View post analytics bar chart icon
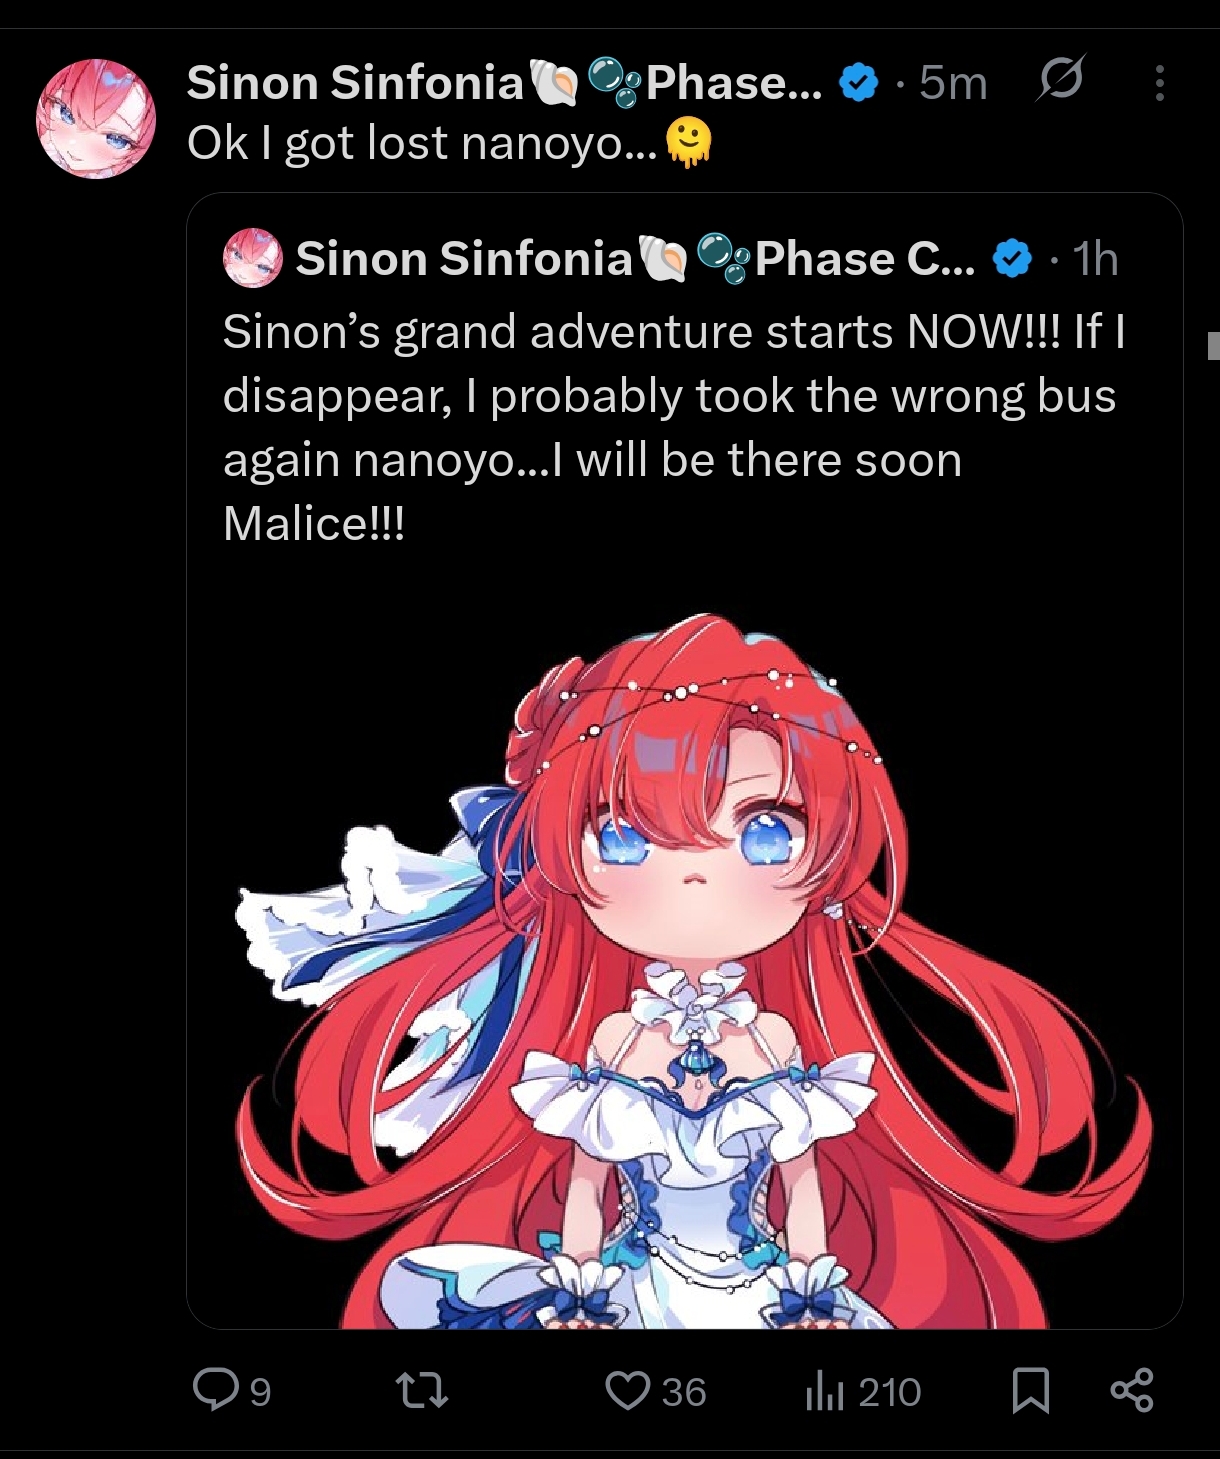Screen dimensions: 1220x1459 [x=825, y=1392]
